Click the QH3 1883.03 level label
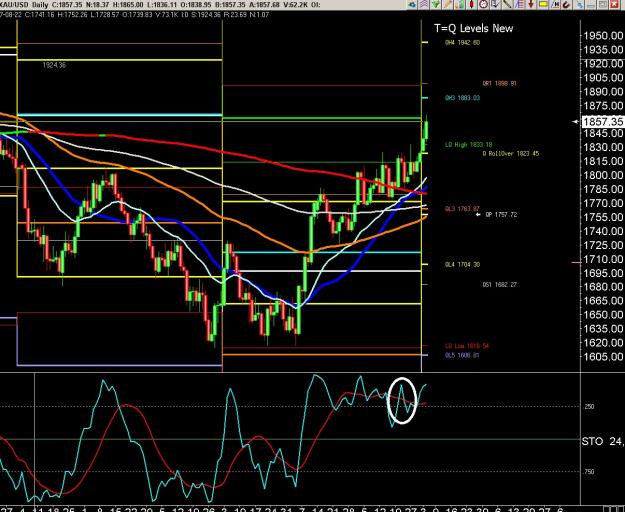 [x=462, y=98]
